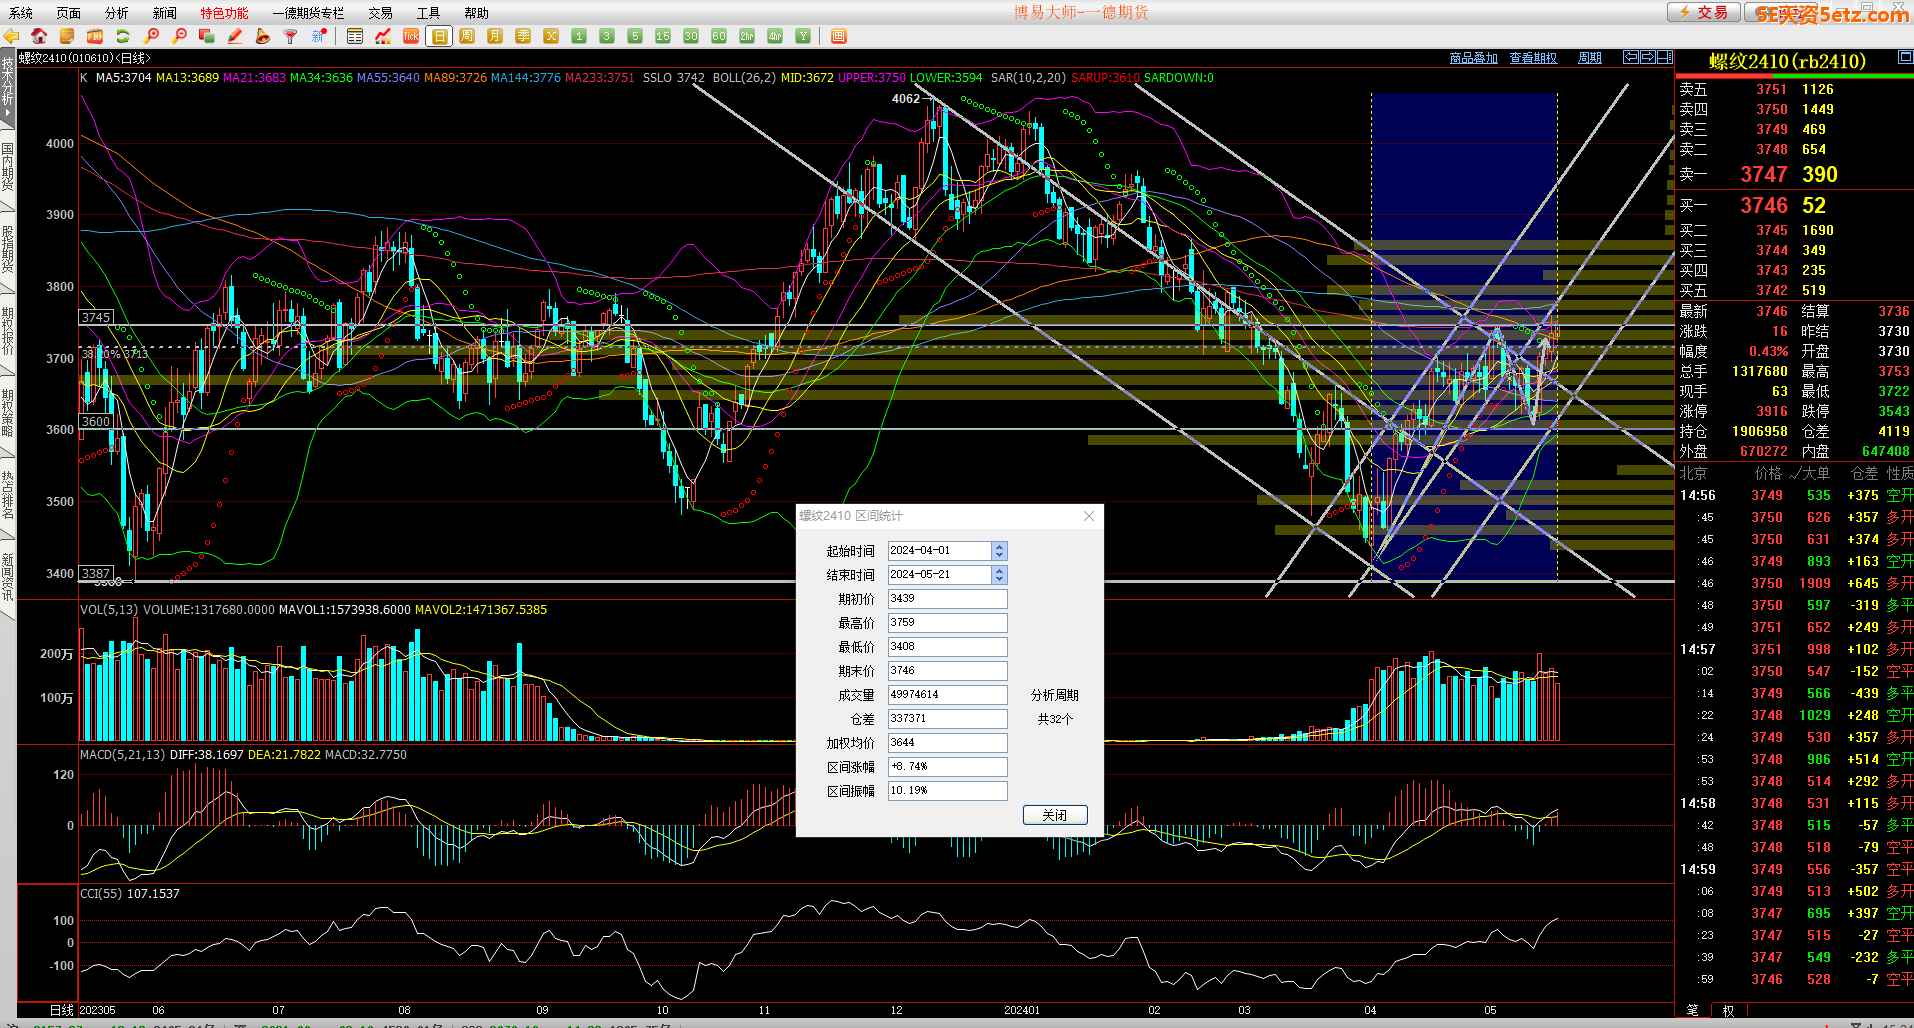This screenshot has width=1914, height=1028.
Task: Select the 2hr period icon
Action: click(747, 36)
